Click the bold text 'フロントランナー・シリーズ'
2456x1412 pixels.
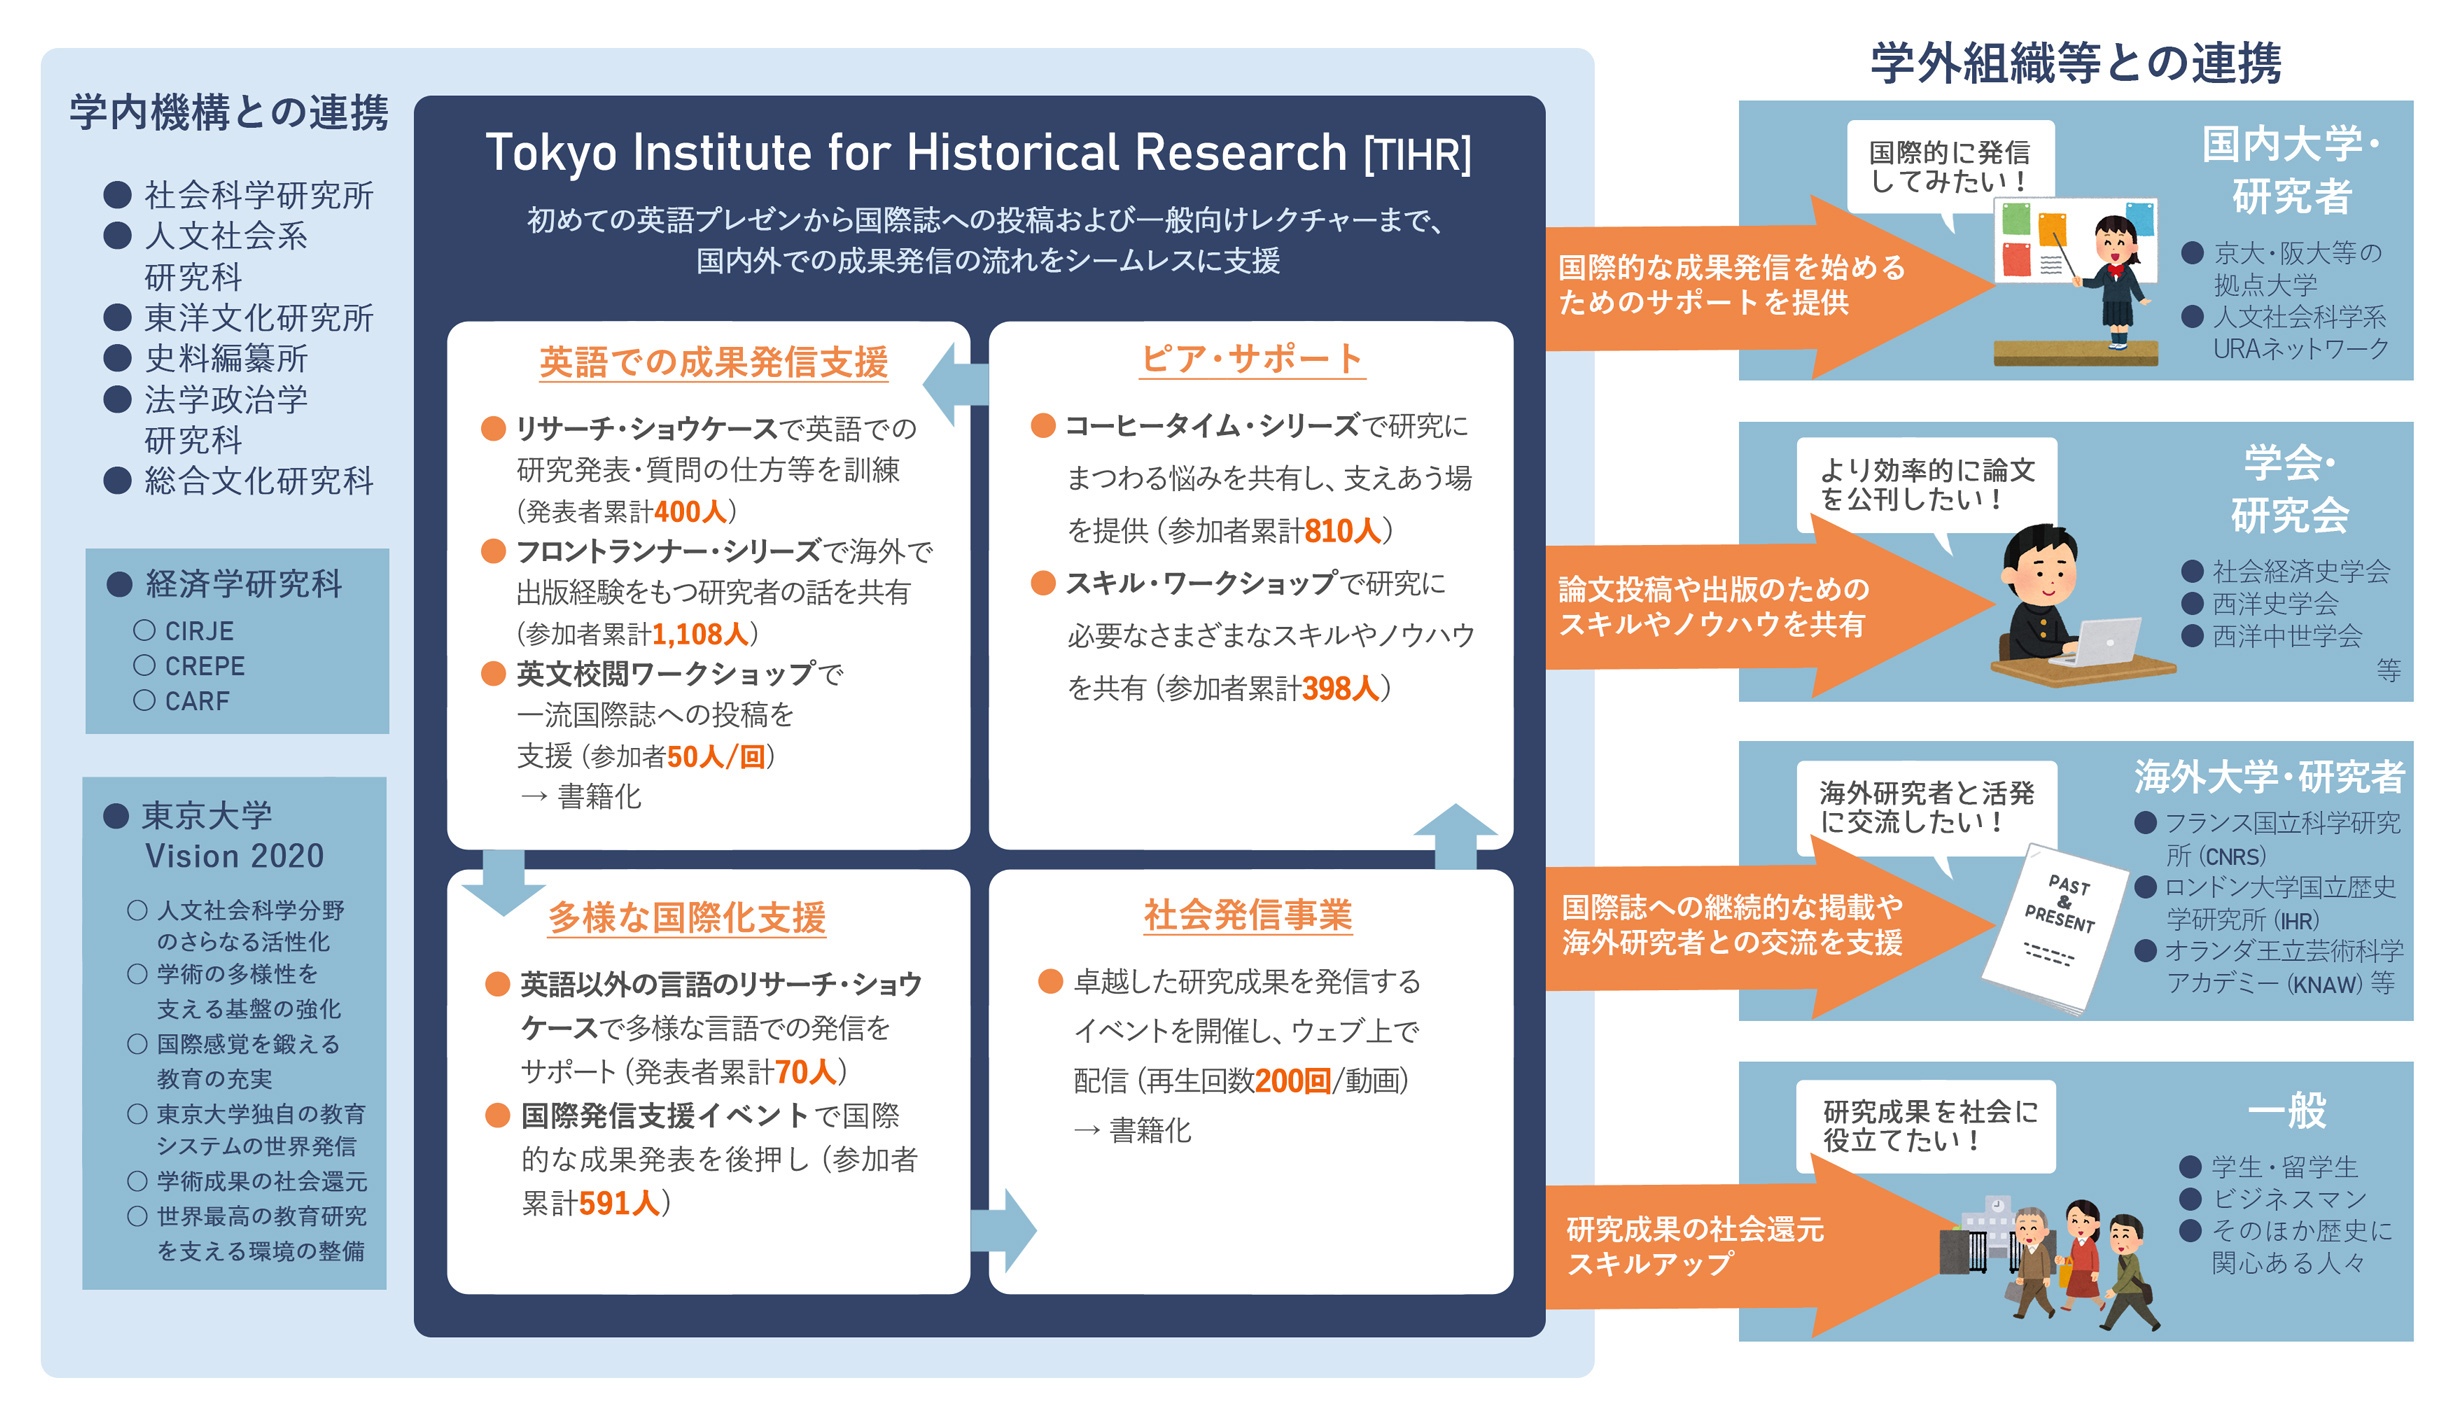click(669, 551)
